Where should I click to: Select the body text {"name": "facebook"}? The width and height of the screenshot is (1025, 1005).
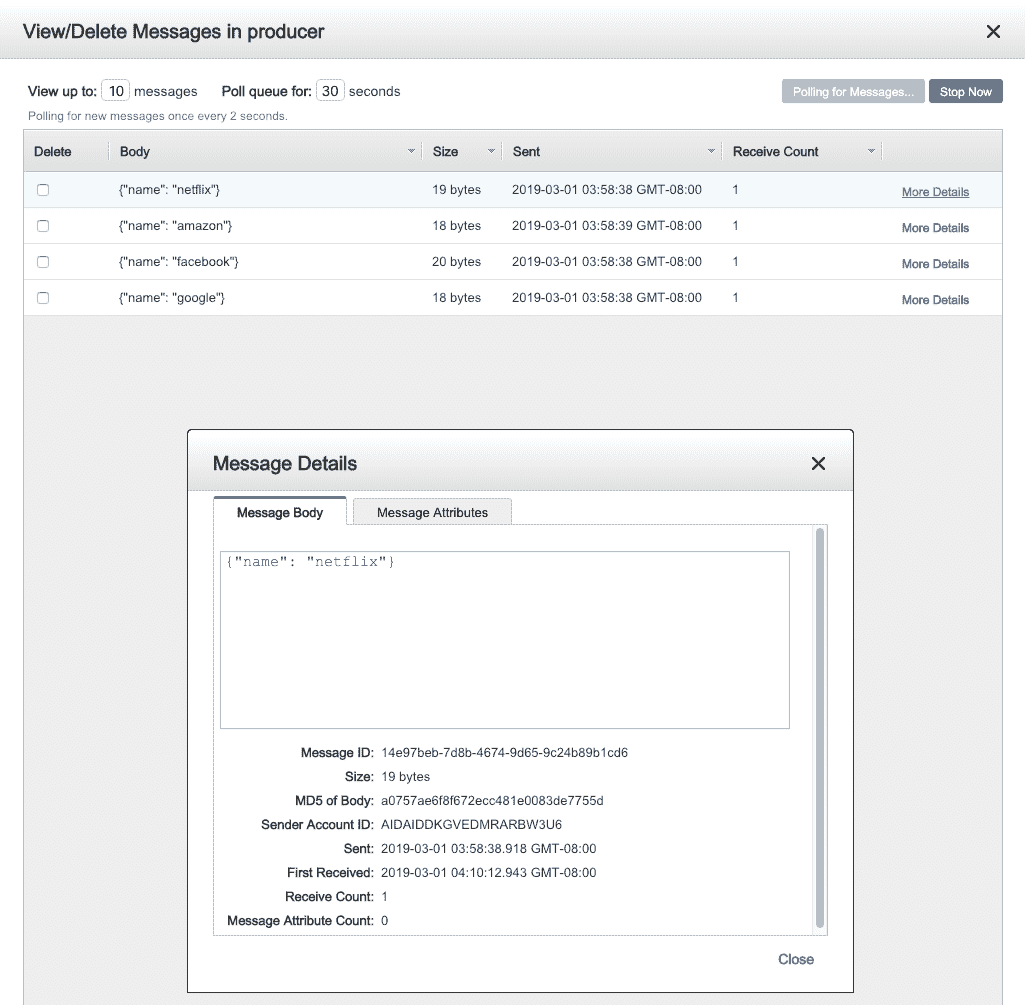(178, 262)
